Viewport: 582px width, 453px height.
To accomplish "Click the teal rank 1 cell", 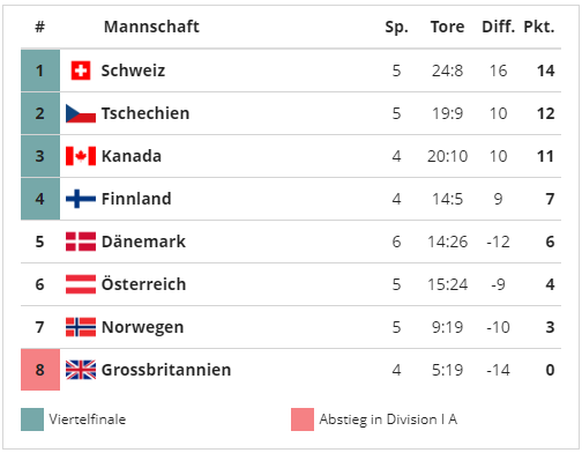I will [x=40, y=71].
